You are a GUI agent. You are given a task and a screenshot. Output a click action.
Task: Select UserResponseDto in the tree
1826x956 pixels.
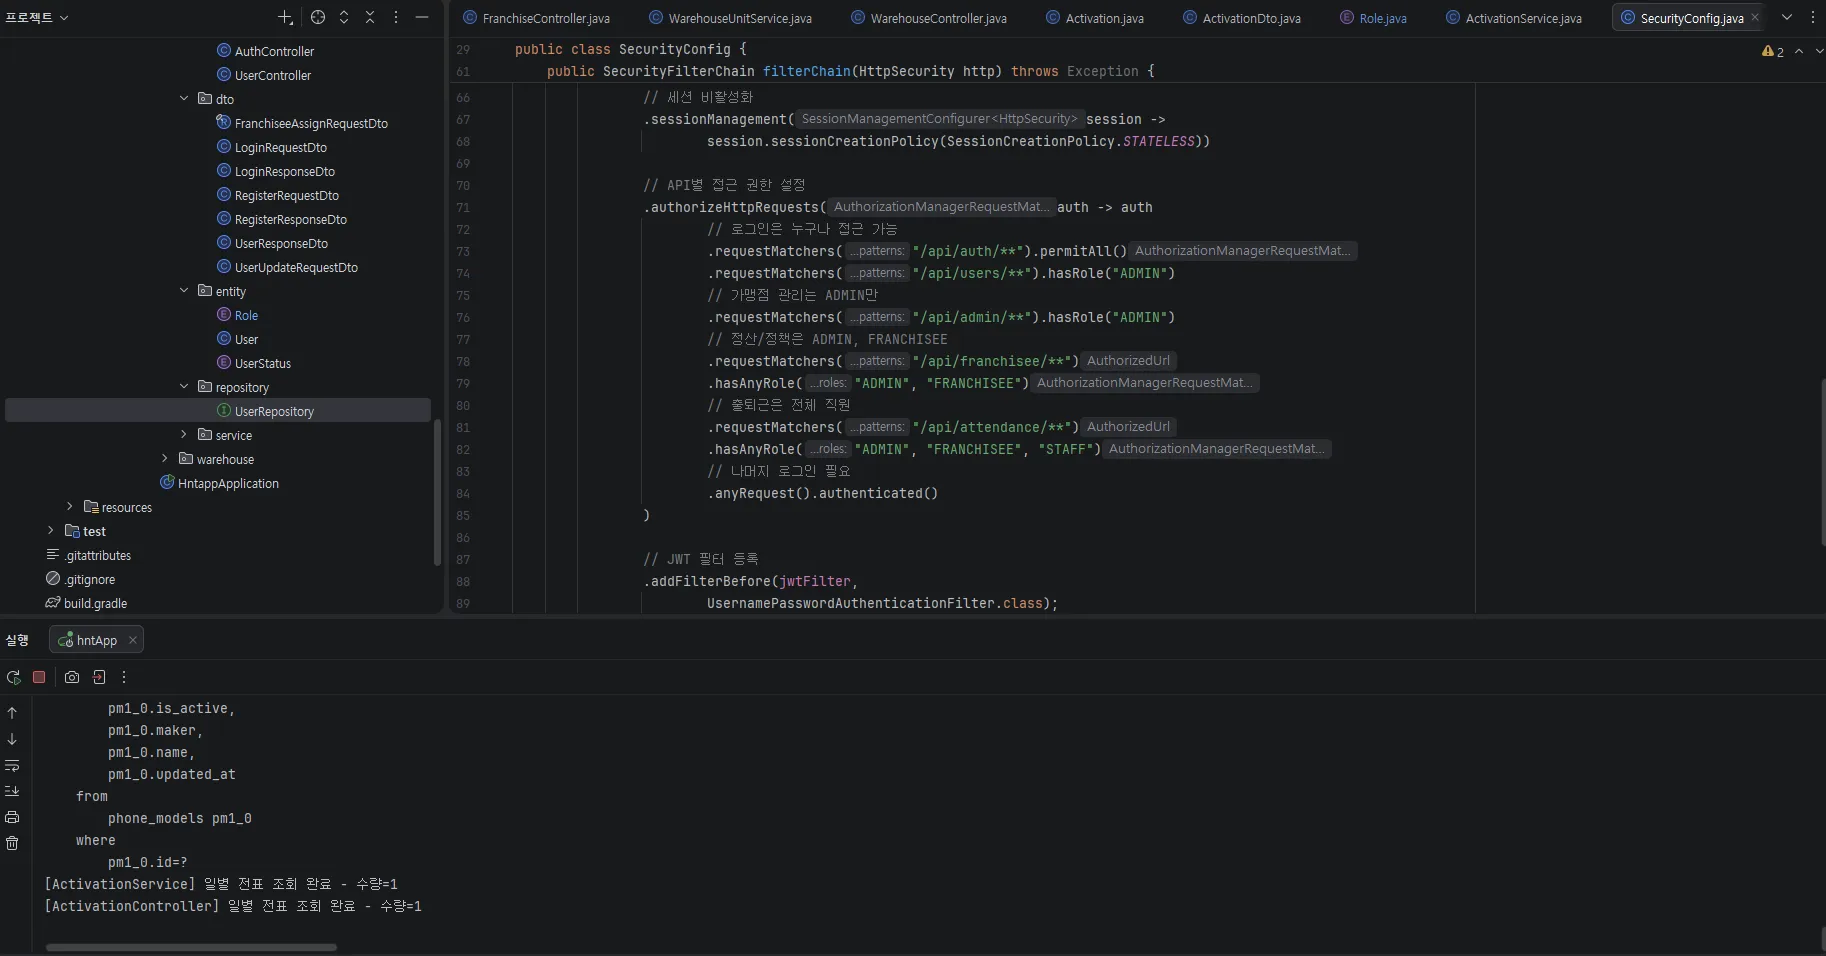click(x=272, y=243)
